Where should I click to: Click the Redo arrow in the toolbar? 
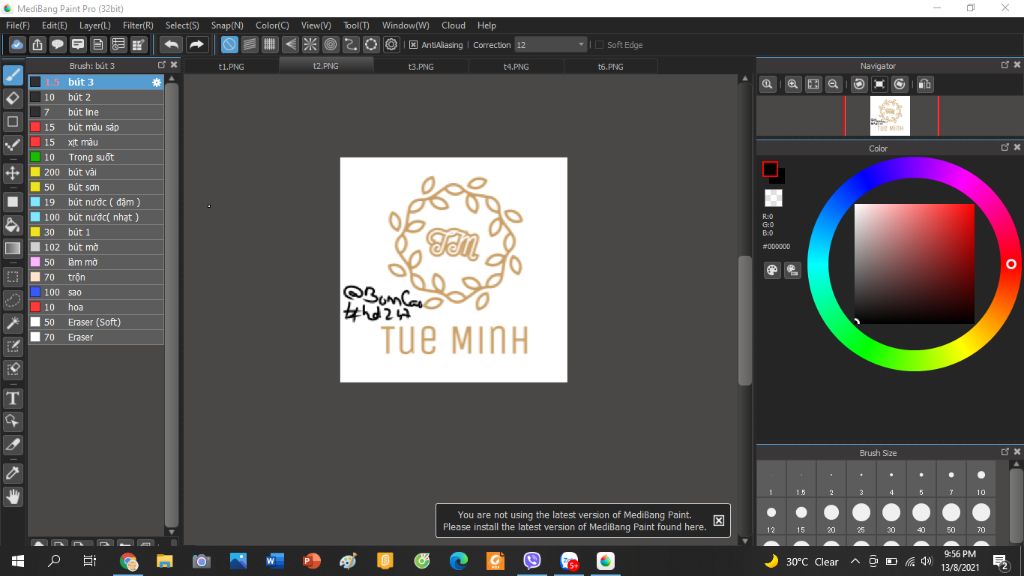(x=196, y=44)
